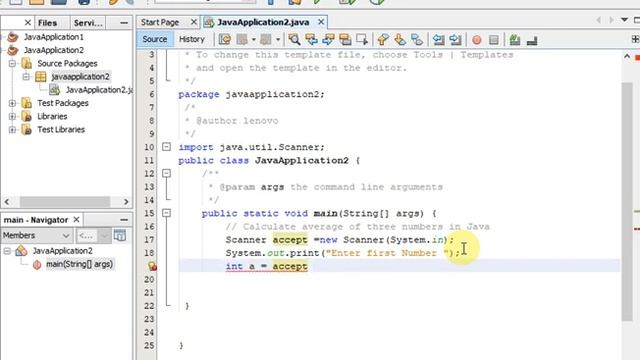
Task: Stop Macro Recording icon
Action: [493, 40]
